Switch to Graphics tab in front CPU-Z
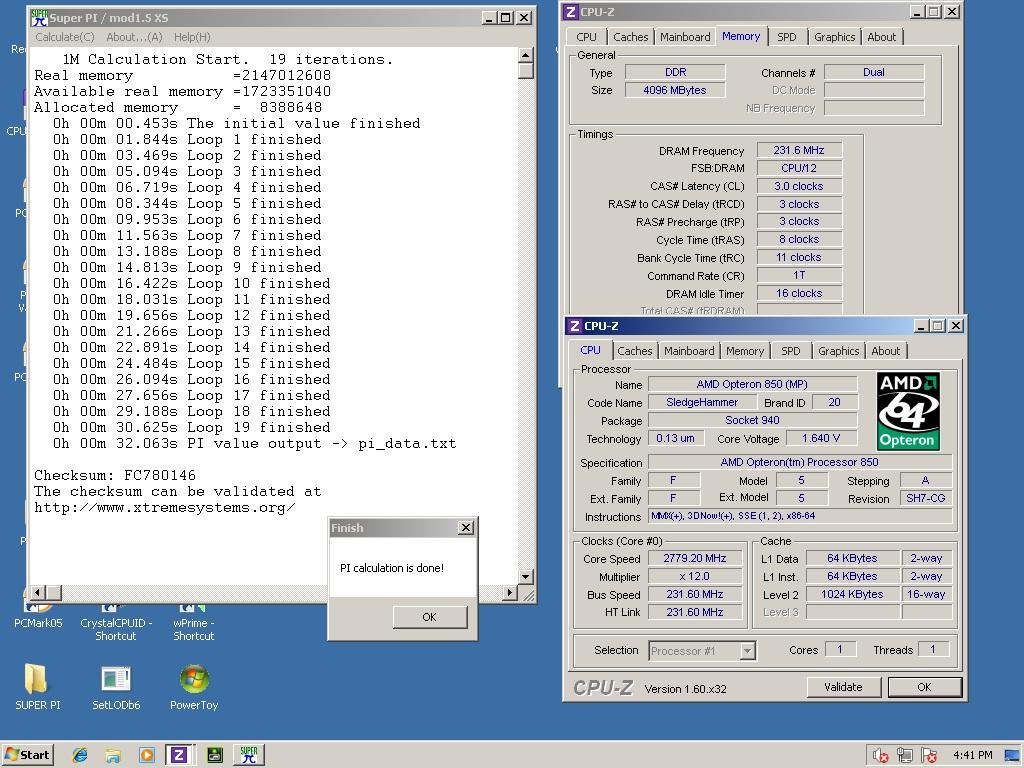 (839, 351)
